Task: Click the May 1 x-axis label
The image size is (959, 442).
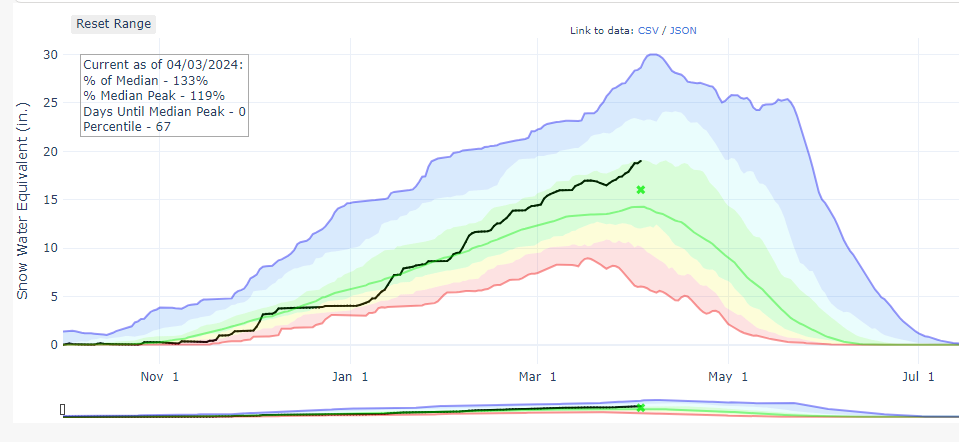Action: tap(729, 376)
